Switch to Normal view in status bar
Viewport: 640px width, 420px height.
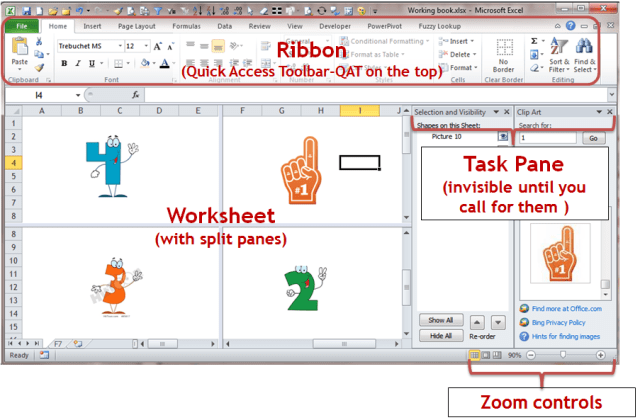tap(474, 355)
